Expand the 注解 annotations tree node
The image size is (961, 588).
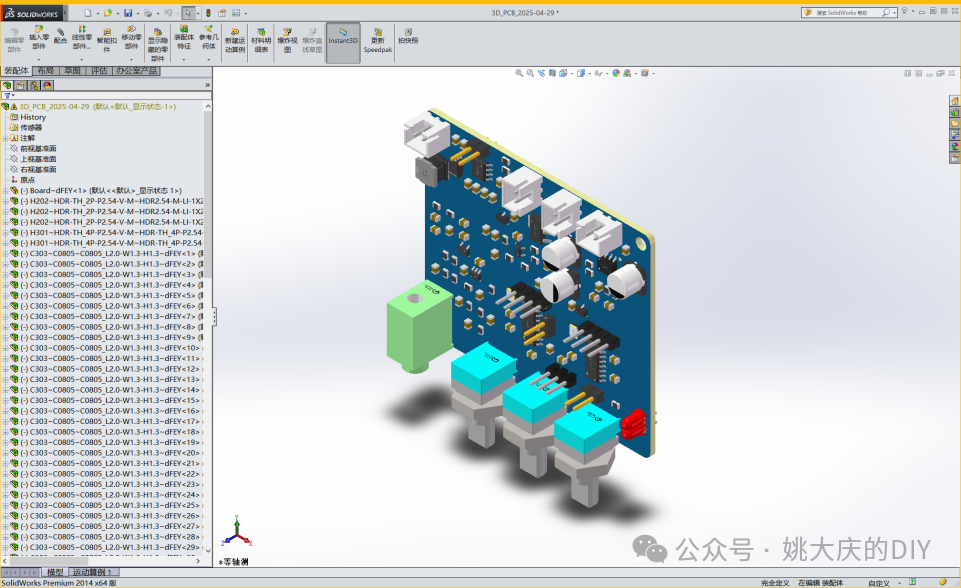[x=6, y=138]
